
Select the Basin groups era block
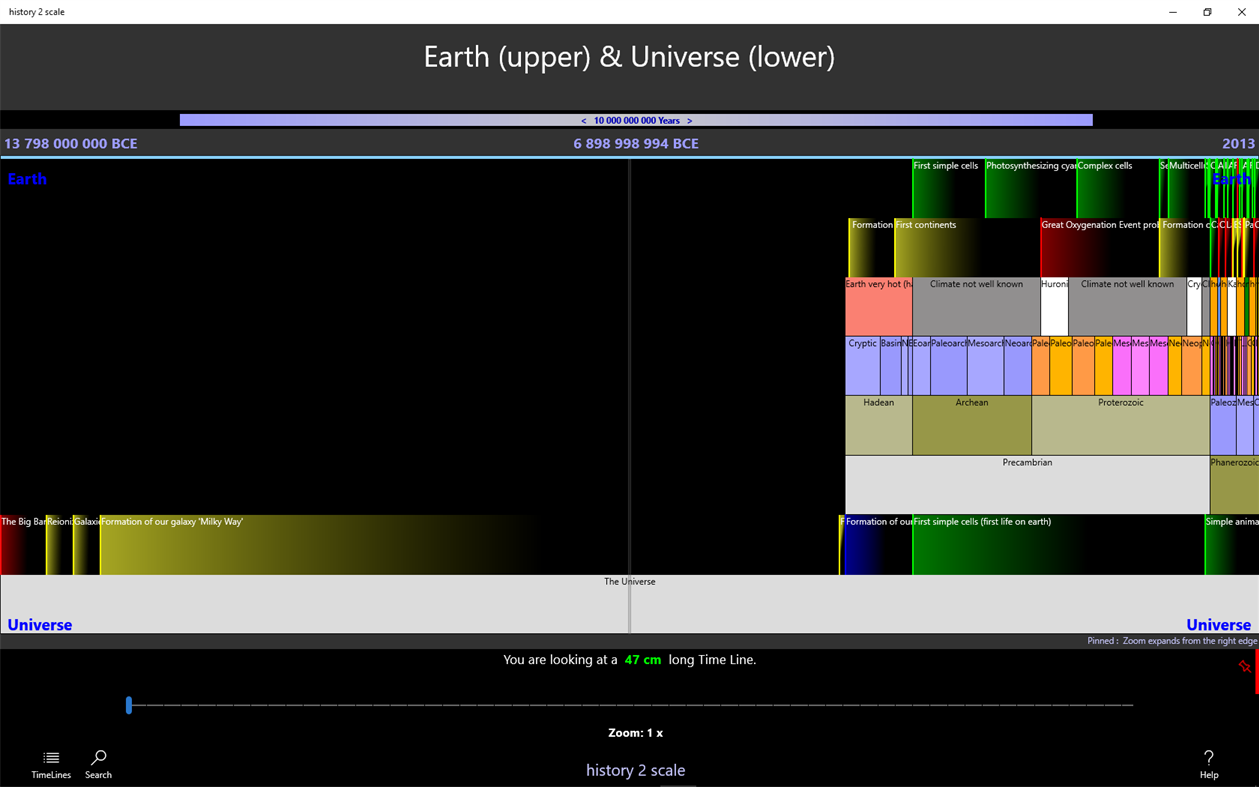890,366
